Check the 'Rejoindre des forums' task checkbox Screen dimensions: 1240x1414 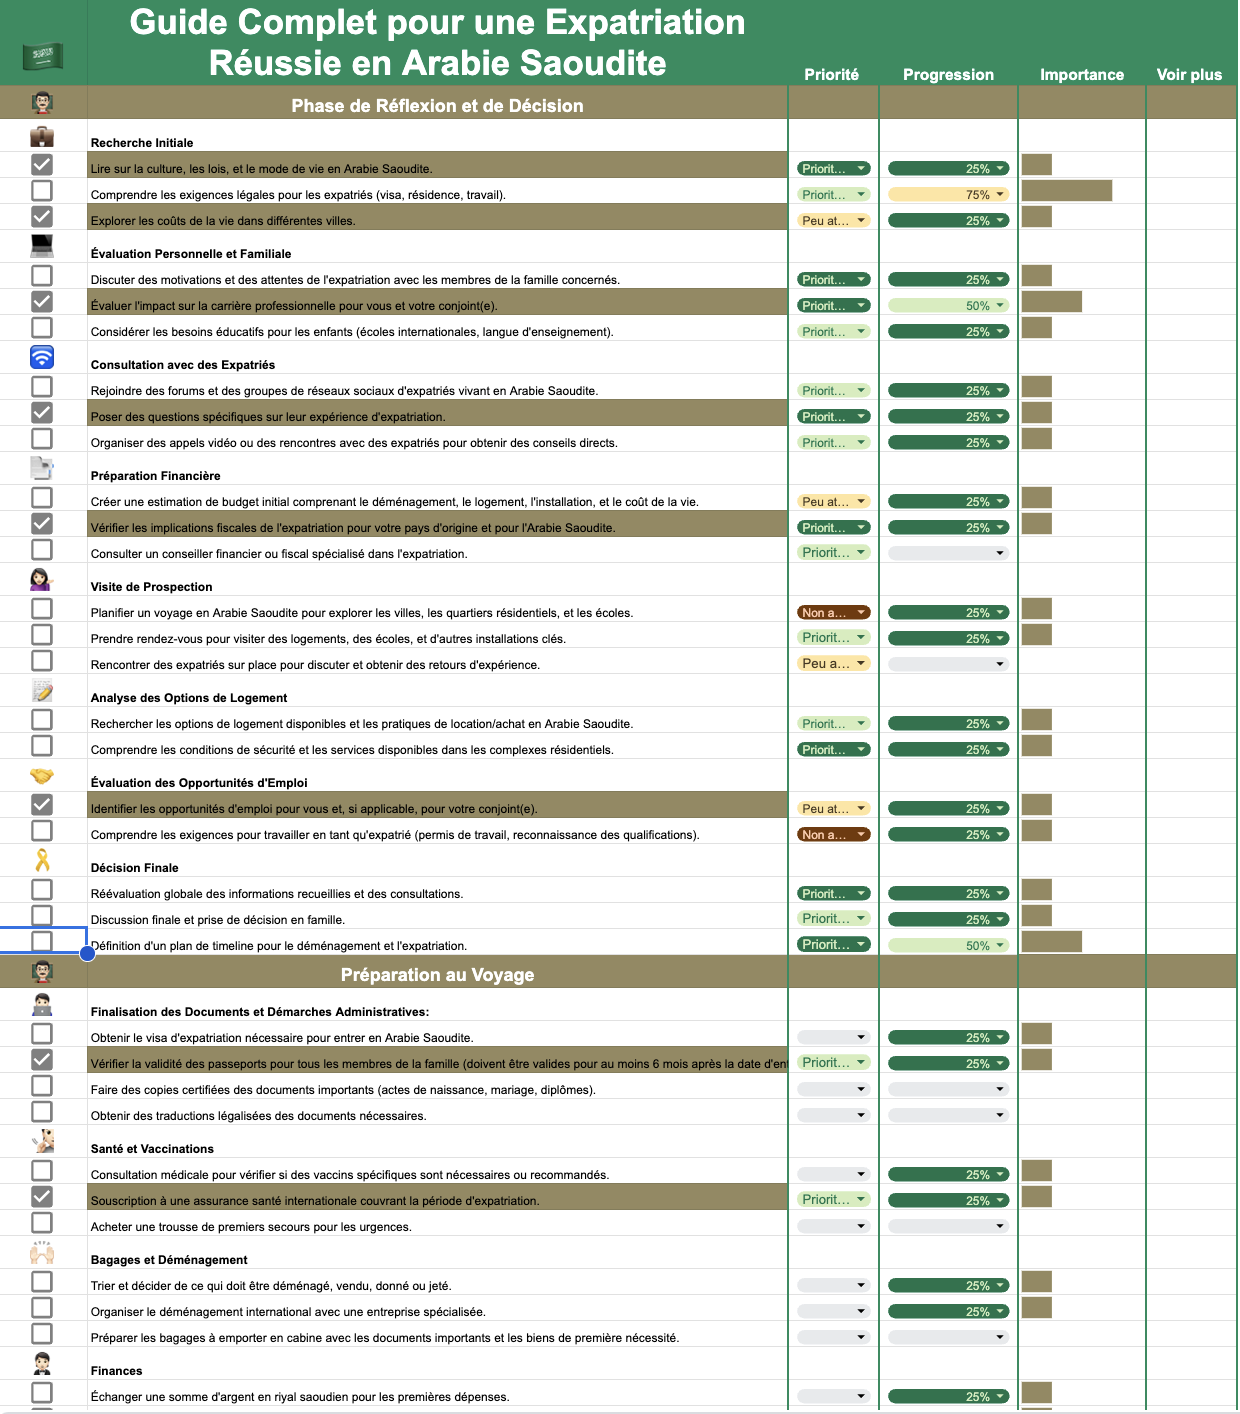(42, 386)
